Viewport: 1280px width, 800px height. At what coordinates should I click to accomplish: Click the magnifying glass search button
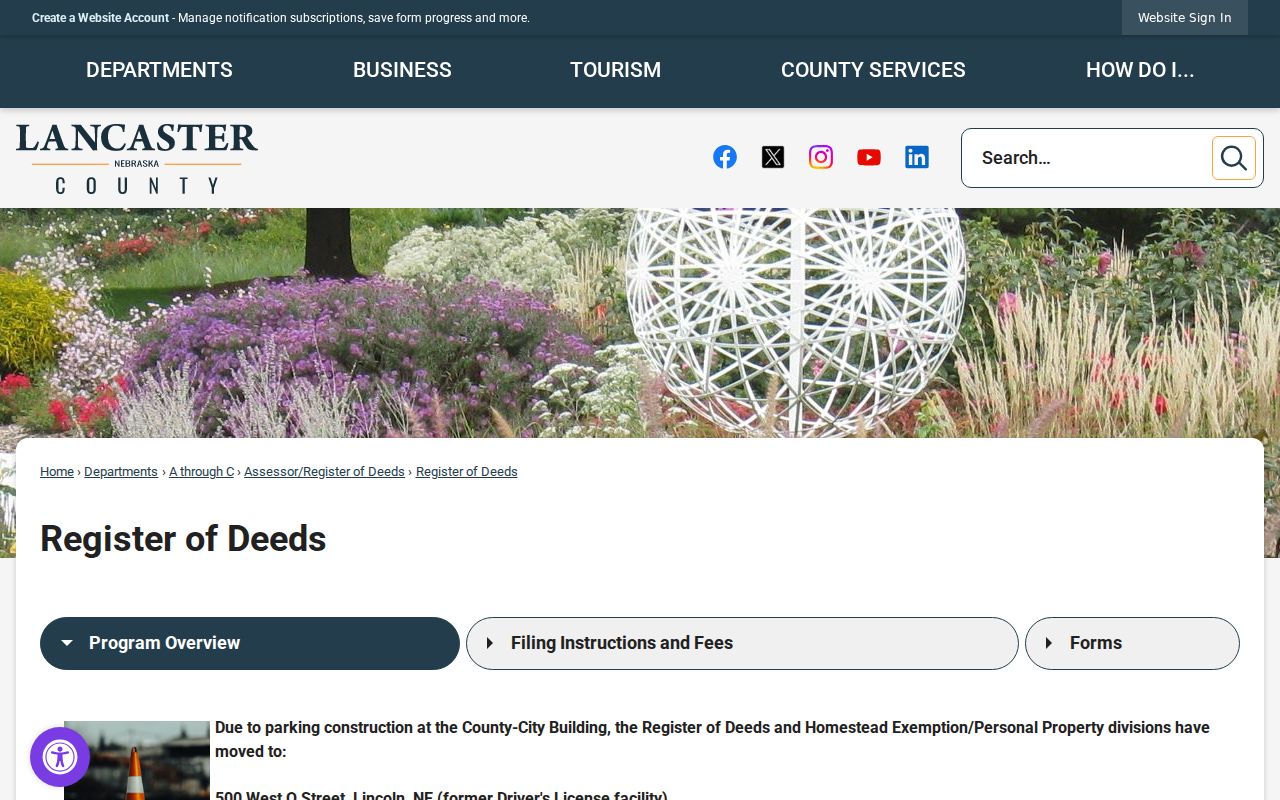tap(1234, 158)
